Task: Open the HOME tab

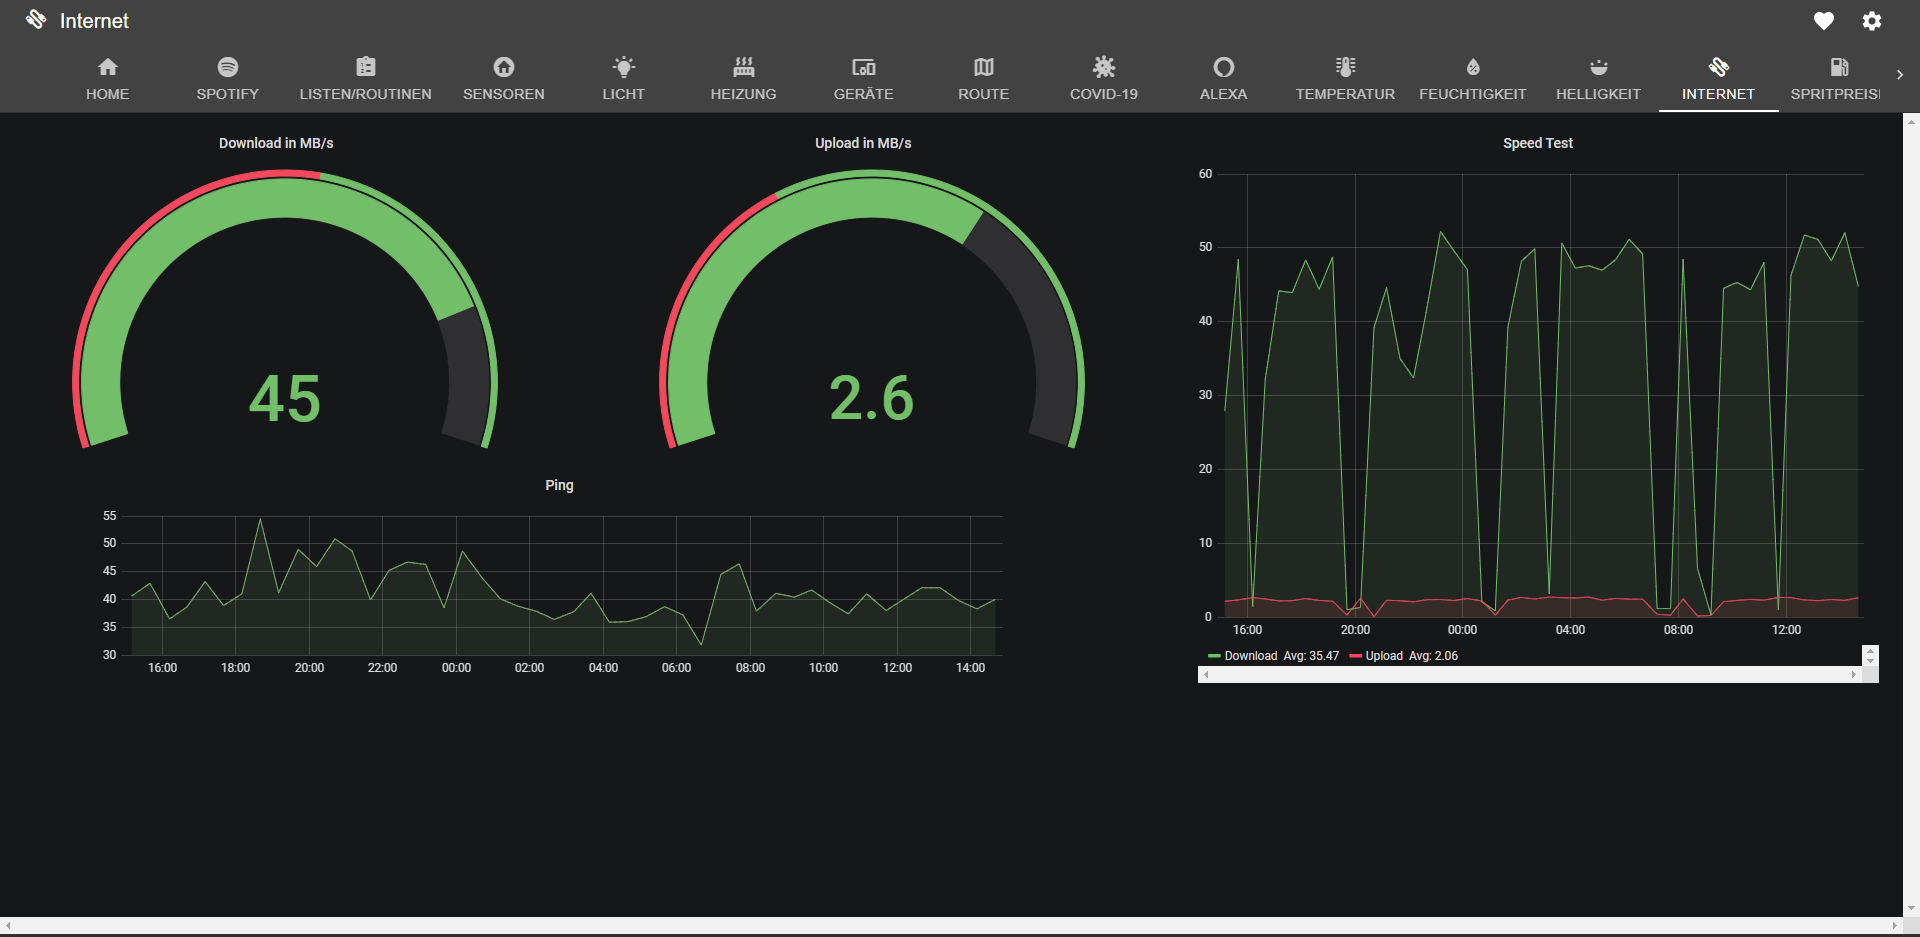Action: pos(107,78)
